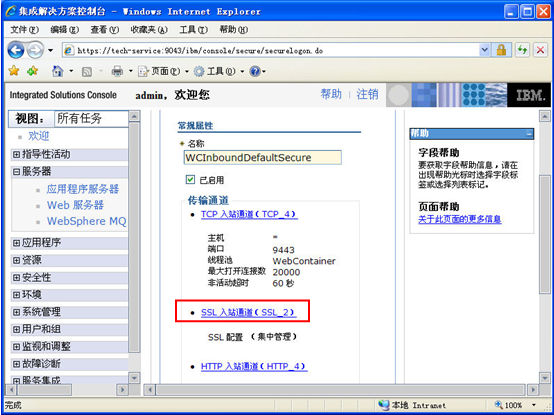Viewport: 554px width, 415px height.
Task: Click the yellow Favorites star icon
Action: click(14, 71)
